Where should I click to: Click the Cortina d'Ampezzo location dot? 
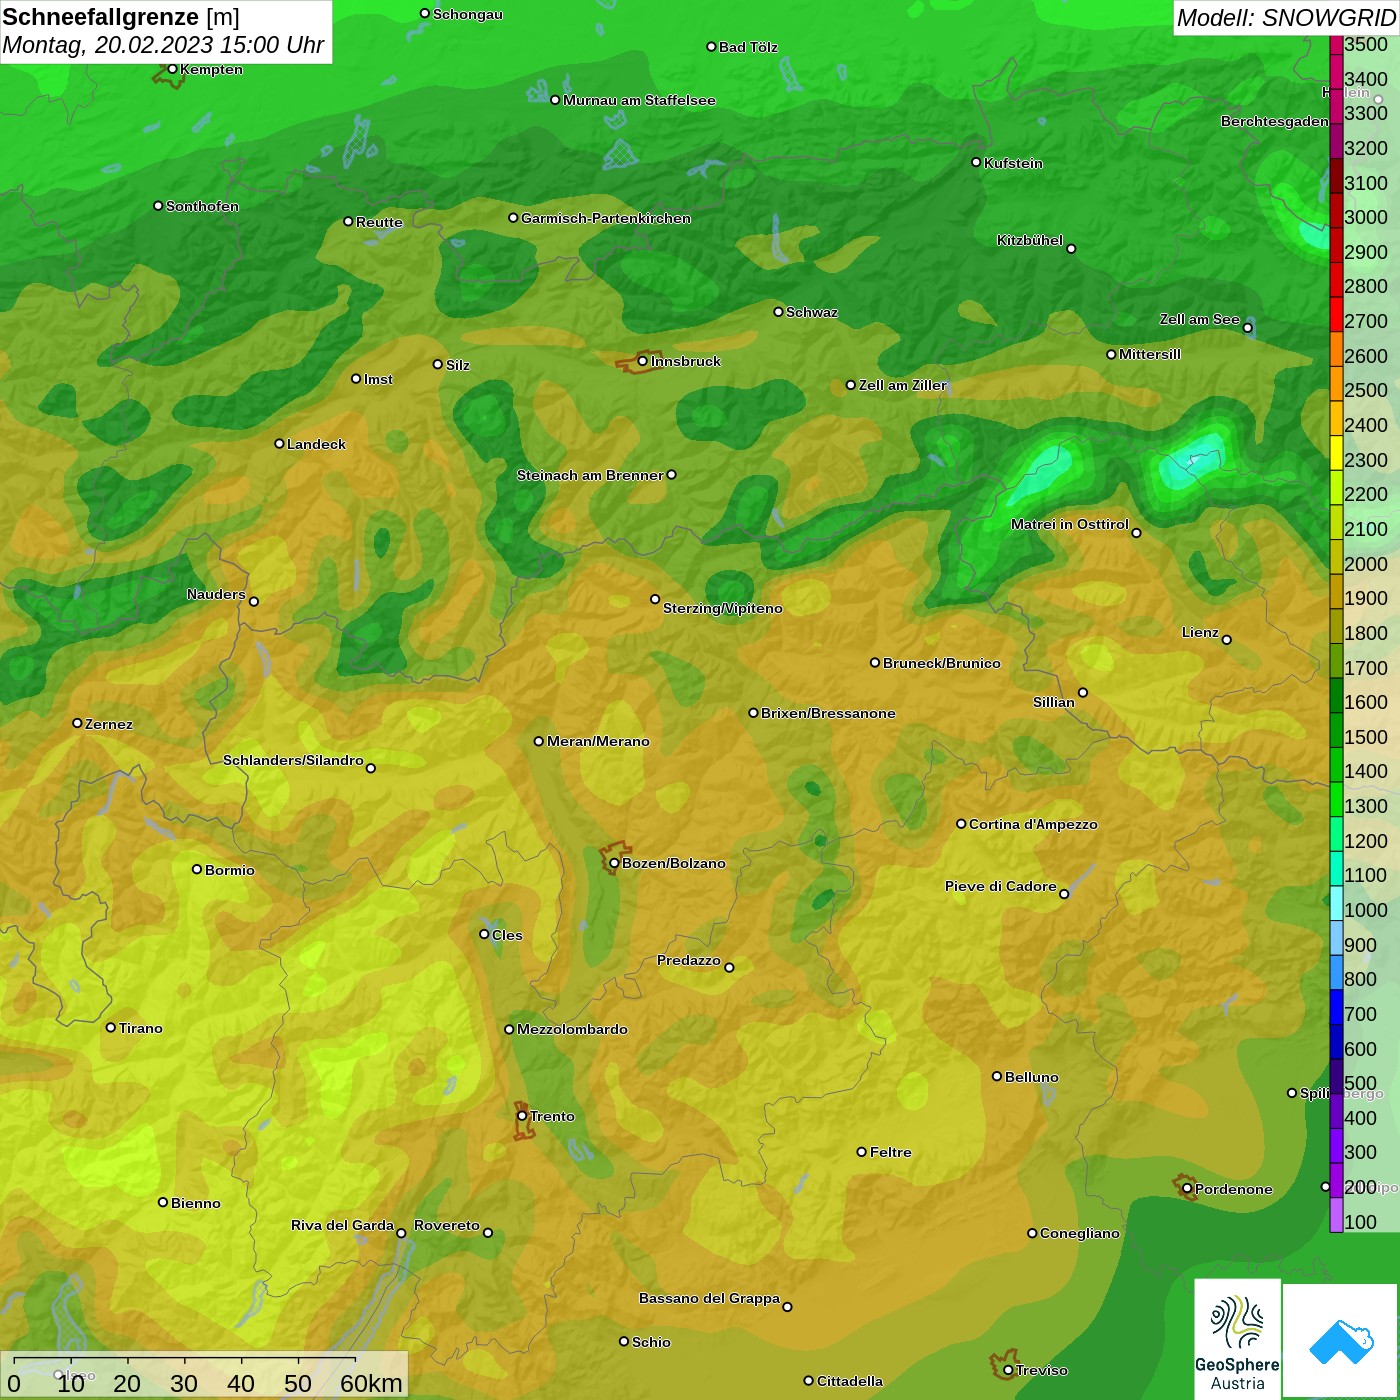[x=961, y=824]
